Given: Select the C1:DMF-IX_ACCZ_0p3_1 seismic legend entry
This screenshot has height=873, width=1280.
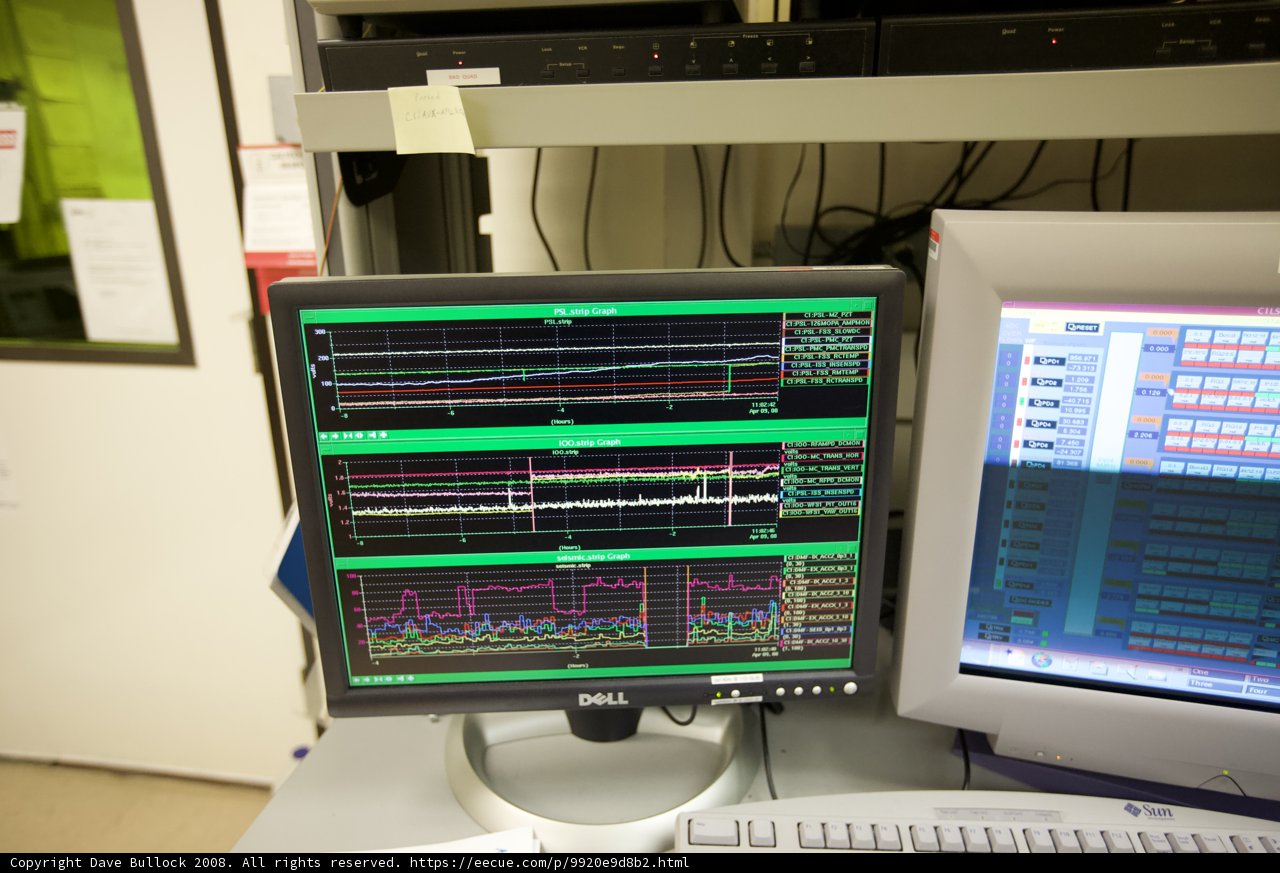Looking at the screenshot, I should [x=819, y=557].
